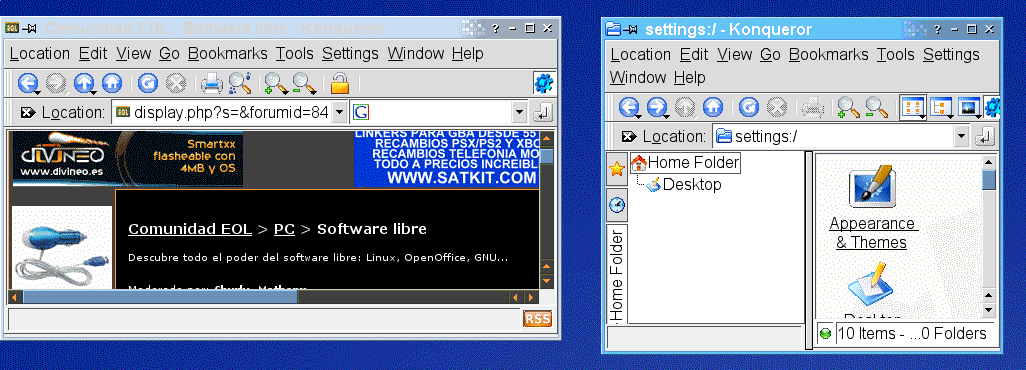The image size is (1026, 370).
Task: Open Google search box dropdown arrow
Action: pos(520,113)
